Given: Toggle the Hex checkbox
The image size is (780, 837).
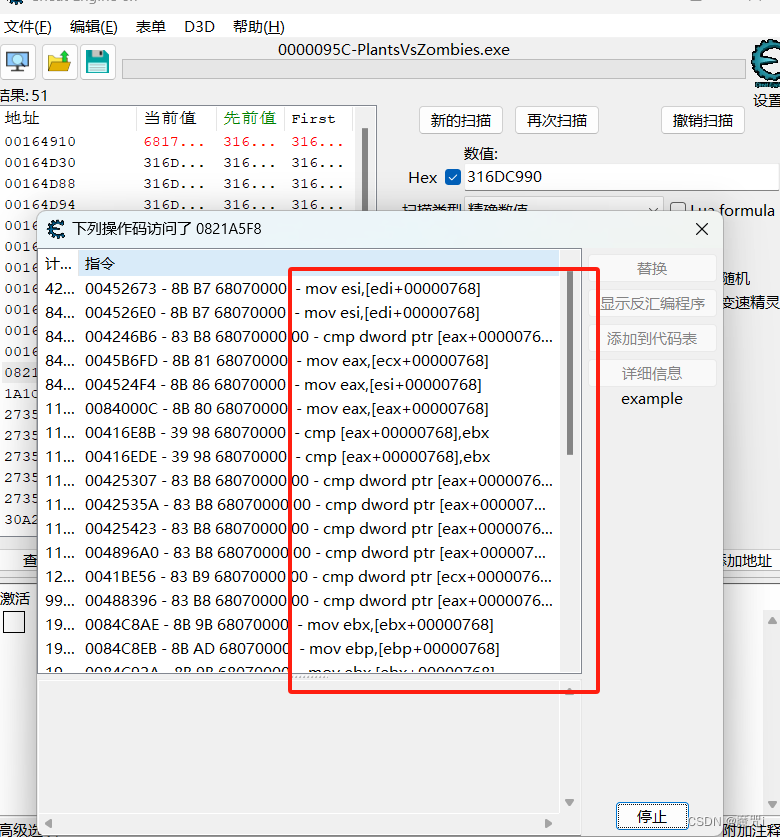Looking at the screenshot, I should tap(453, 177).
